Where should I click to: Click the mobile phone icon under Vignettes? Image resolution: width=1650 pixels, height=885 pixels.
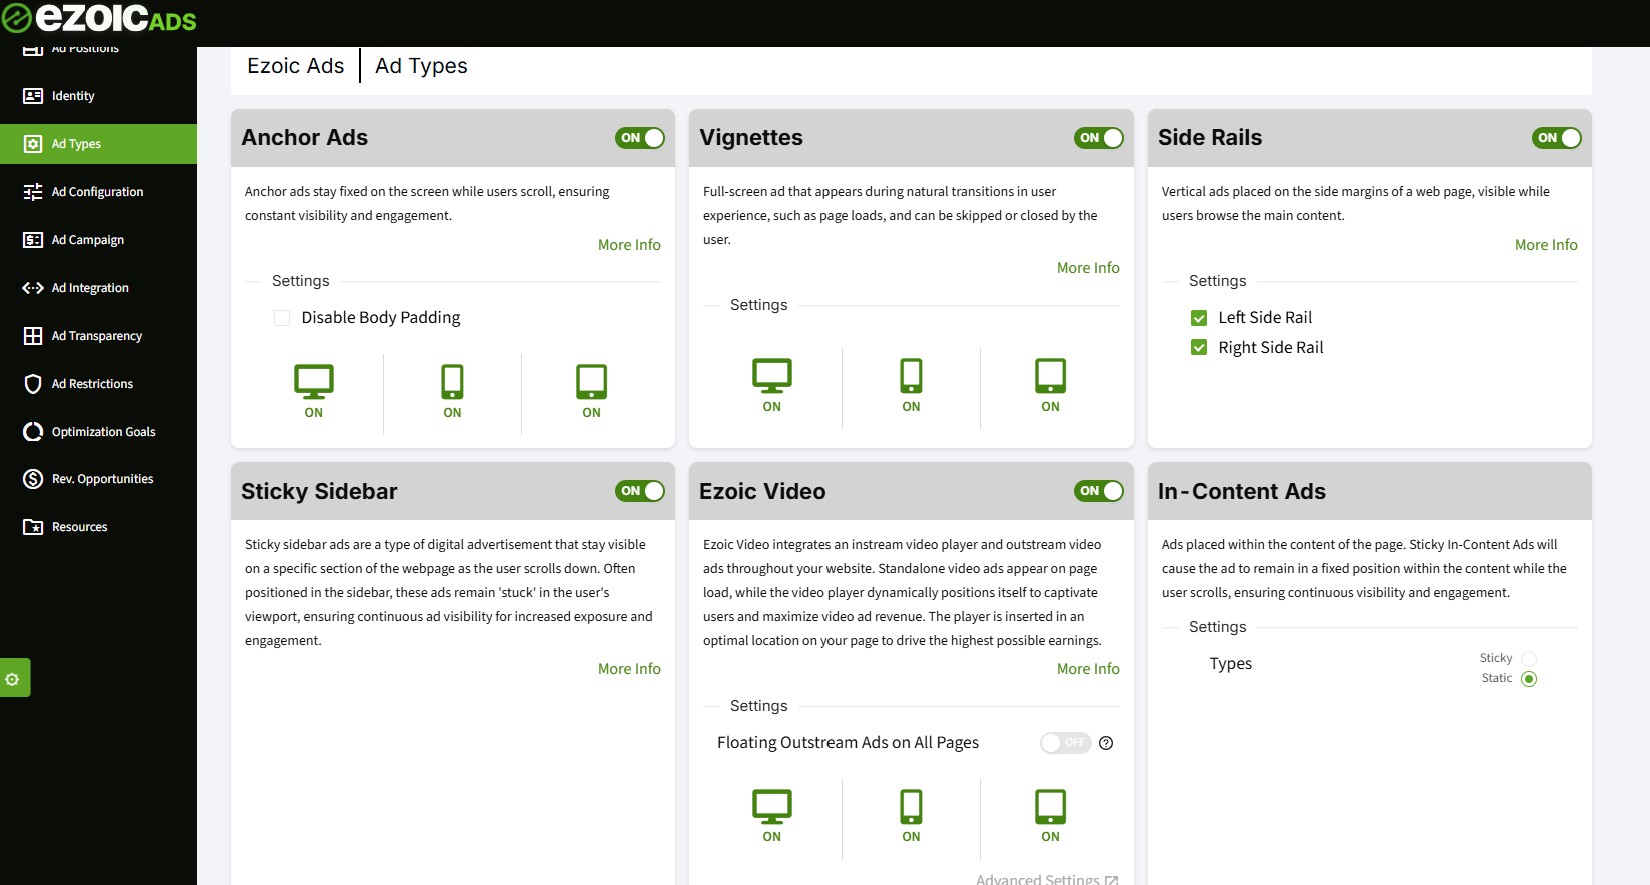(x=911, y=375)
